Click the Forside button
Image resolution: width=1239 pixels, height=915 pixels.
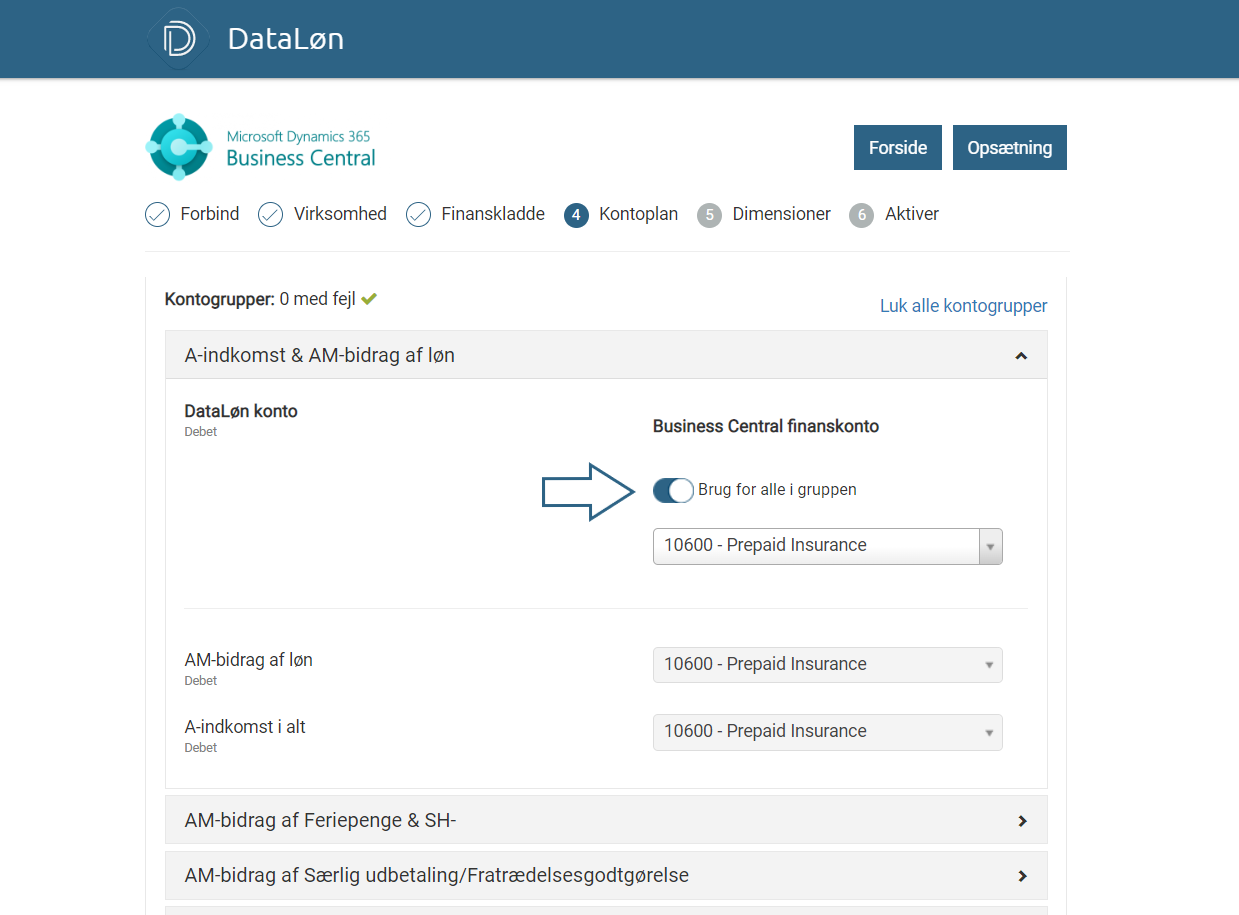(x=898, y=148)
